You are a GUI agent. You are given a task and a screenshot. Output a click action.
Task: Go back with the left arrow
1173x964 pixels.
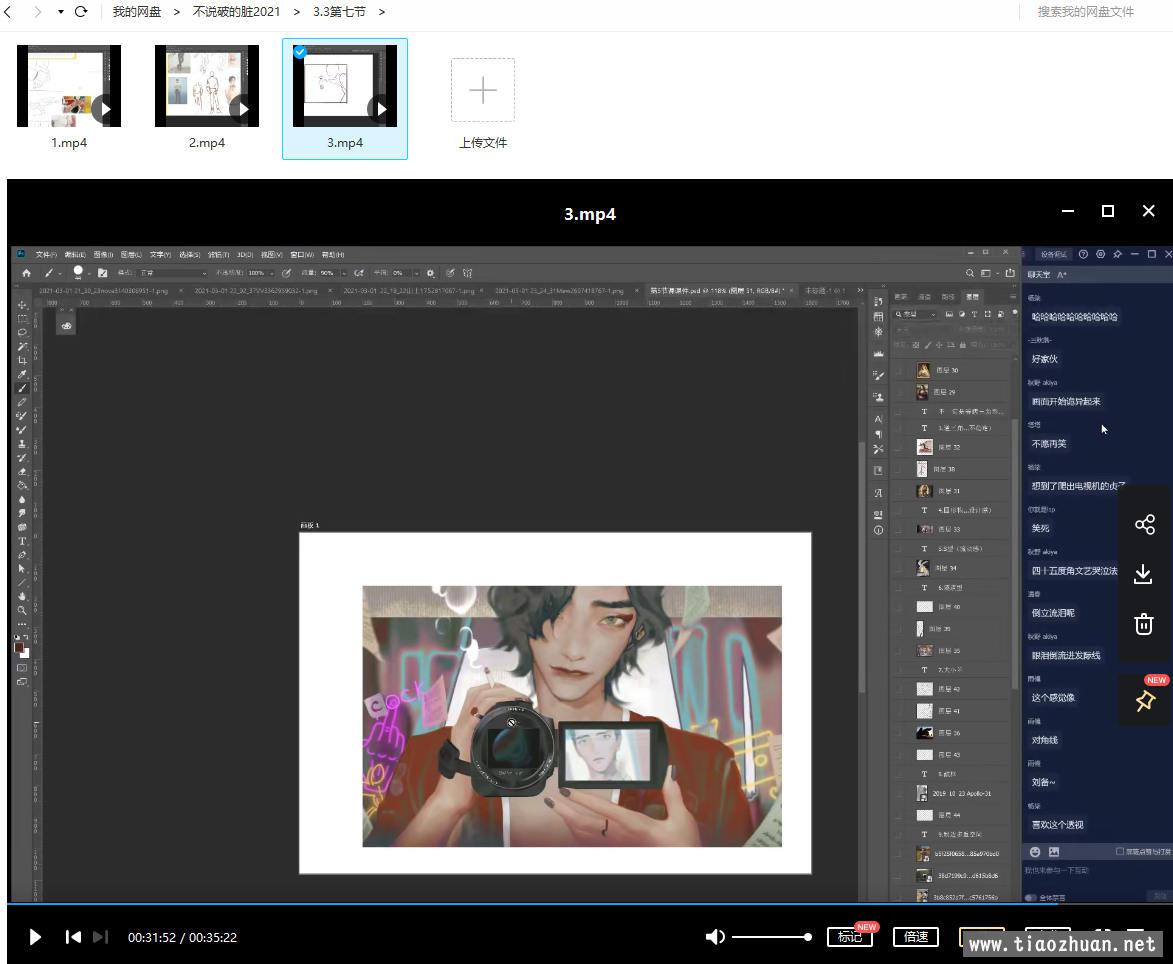tap(9, 12)
